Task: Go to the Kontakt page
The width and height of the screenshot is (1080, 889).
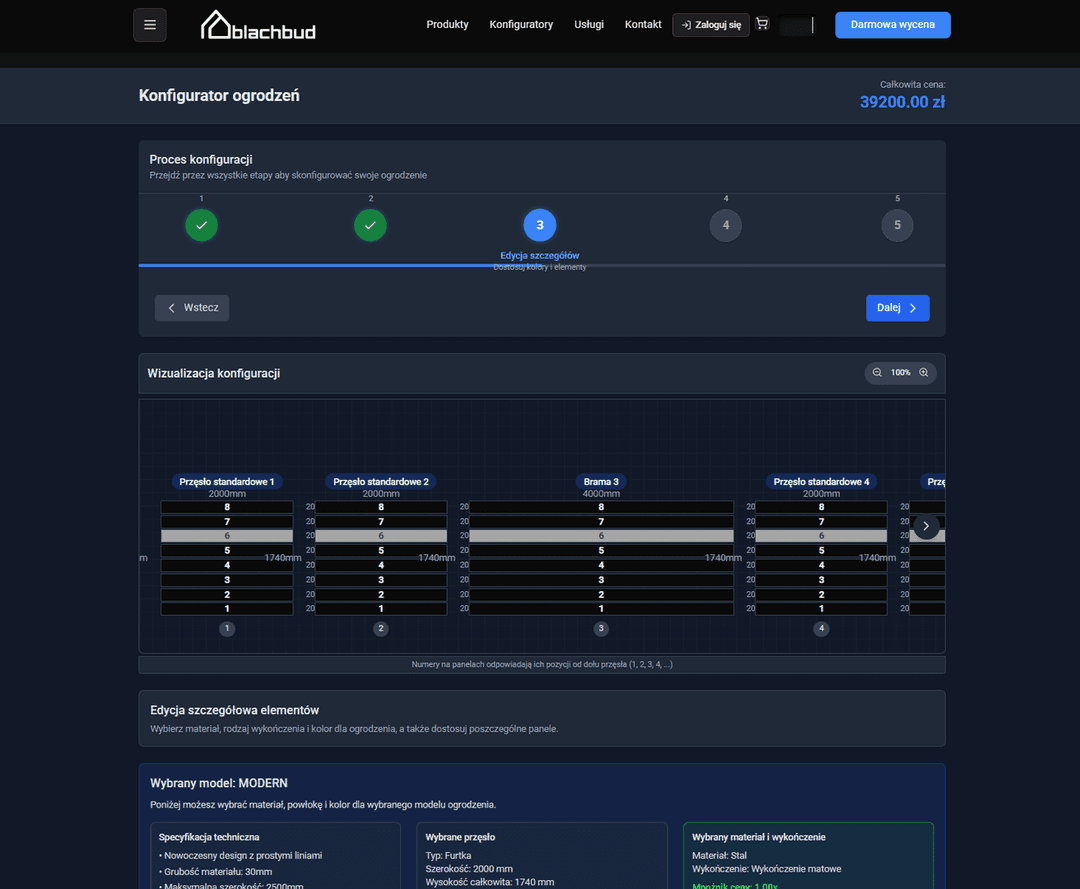Action: click(643, 24)
